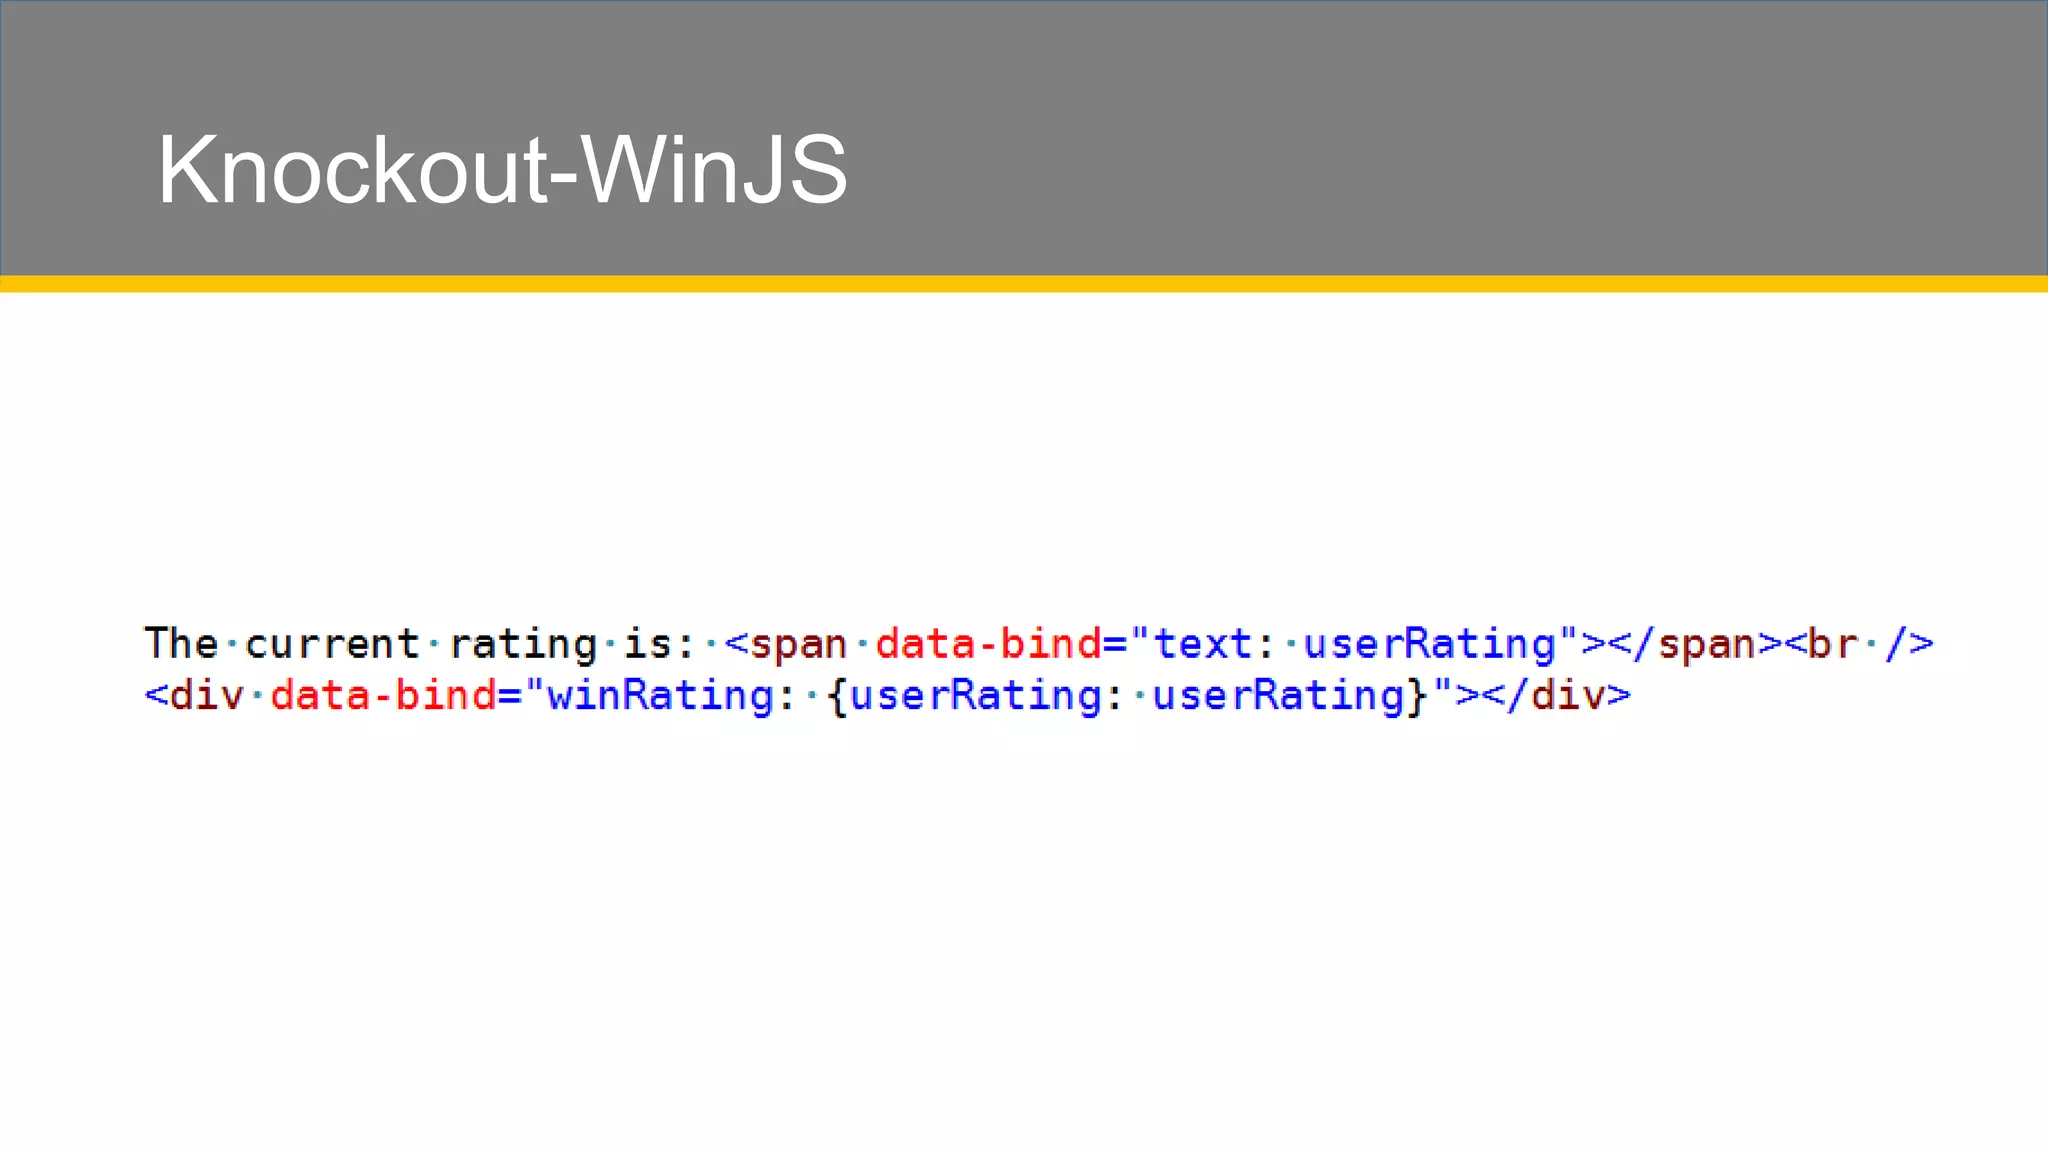Click "{userRating: userRating}" binding object
This screenshot has height=1152, width=2048.
1128,695
